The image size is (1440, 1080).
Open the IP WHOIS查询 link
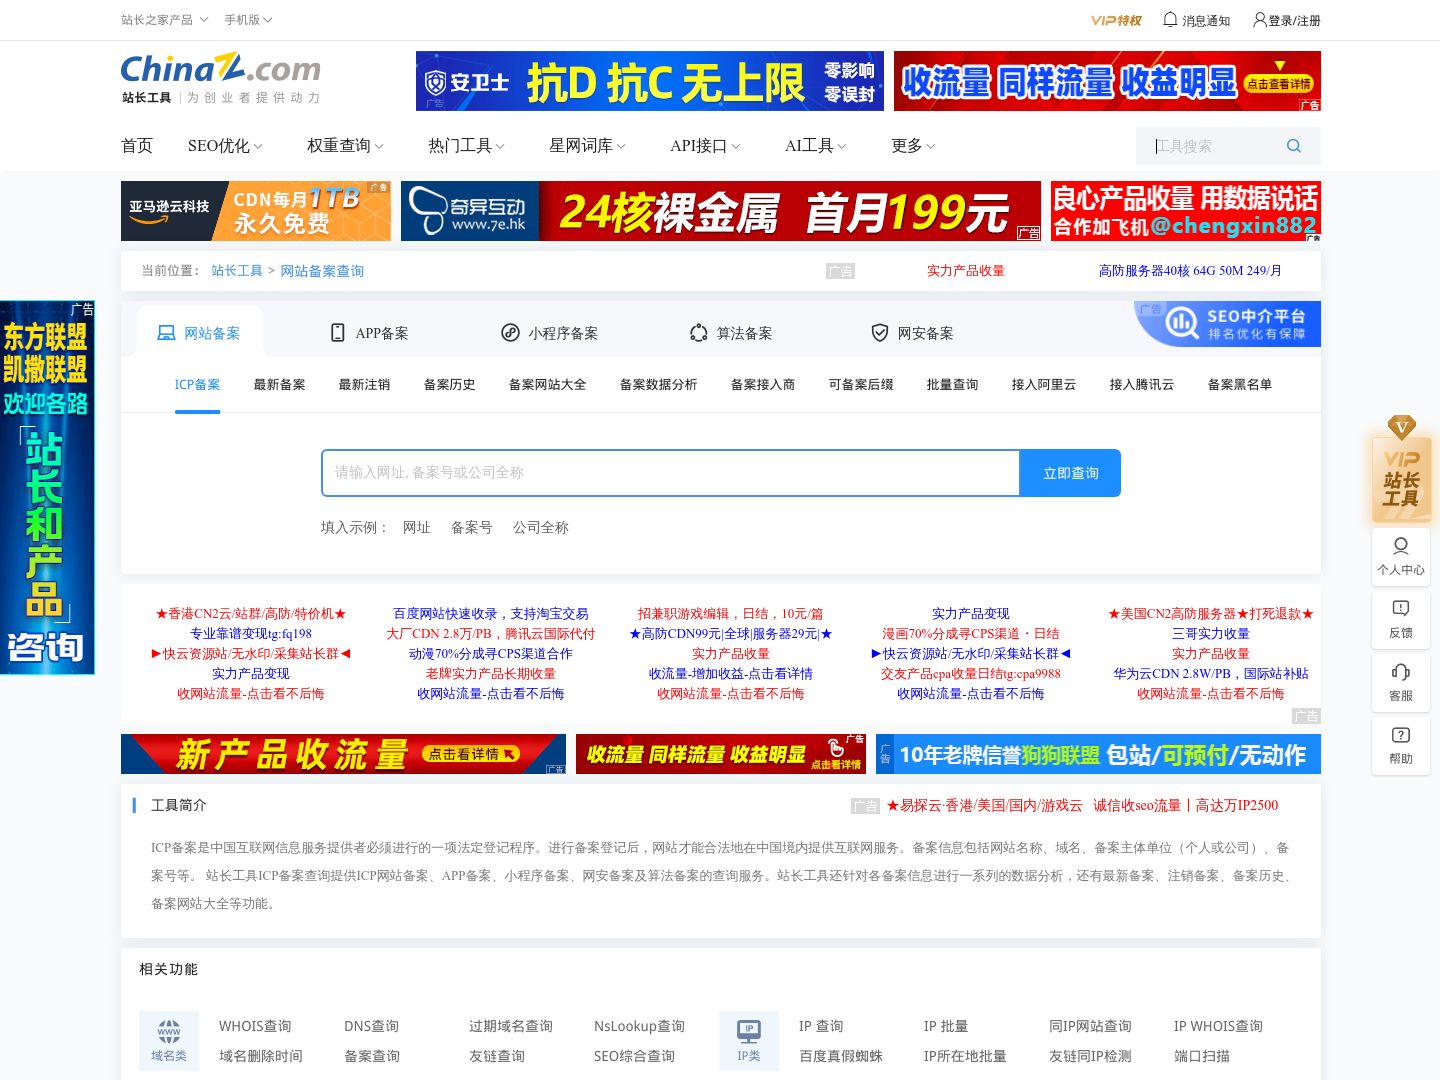click(x=1218, y=1026)
